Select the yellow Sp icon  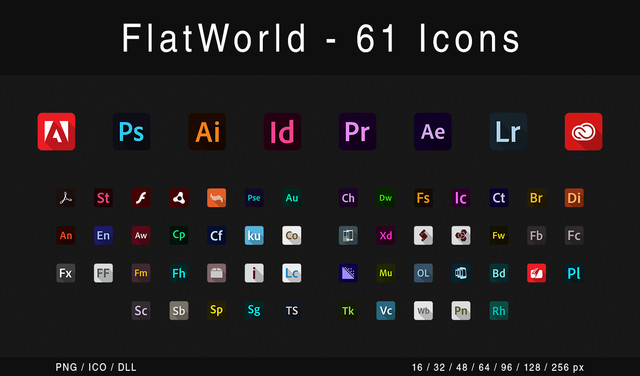[216, 310]
